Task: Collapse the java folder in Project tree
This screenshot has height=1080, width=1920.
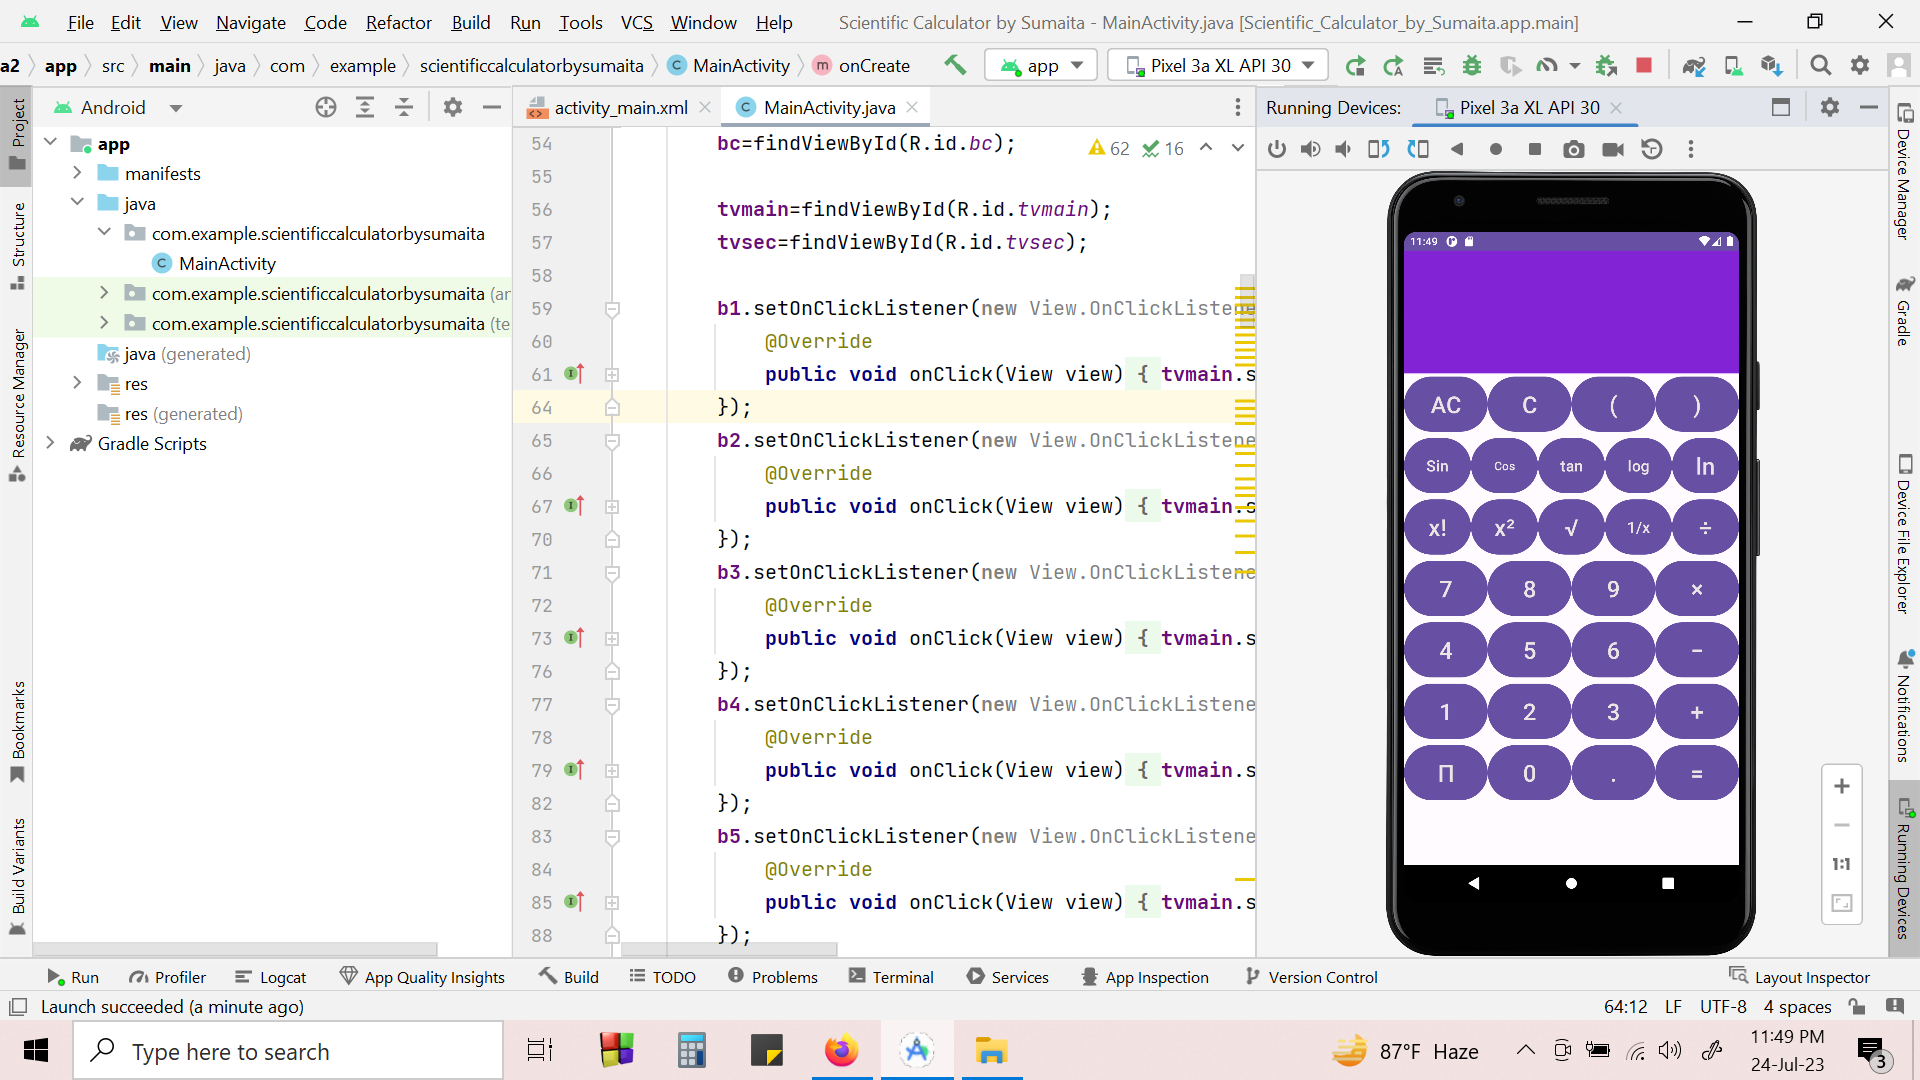Action: (x=77, y=203)
